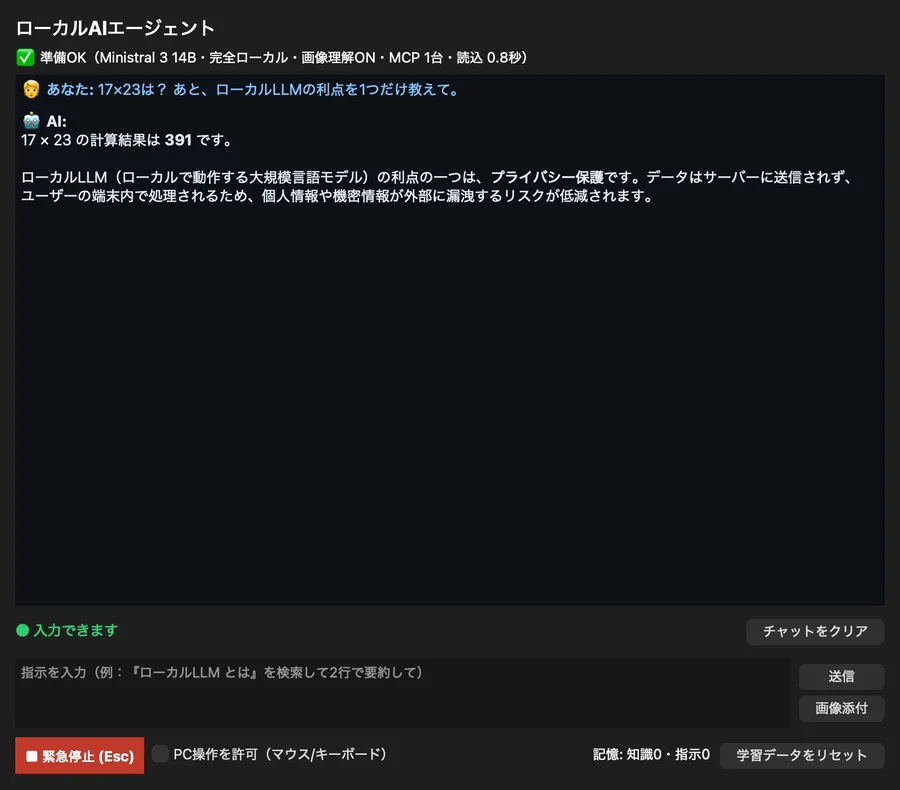Image resolution: width=900 pixels, height=790 pixels.
Task: Click the AI: speaker label
Action: 56,121
